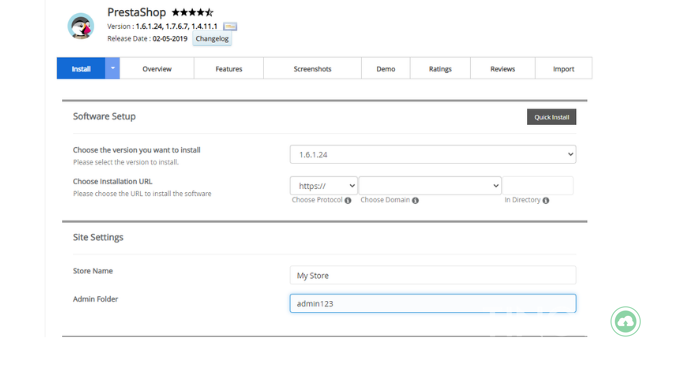
Task: Expand the Install dropdown arrow
Action: pos(112,68)
